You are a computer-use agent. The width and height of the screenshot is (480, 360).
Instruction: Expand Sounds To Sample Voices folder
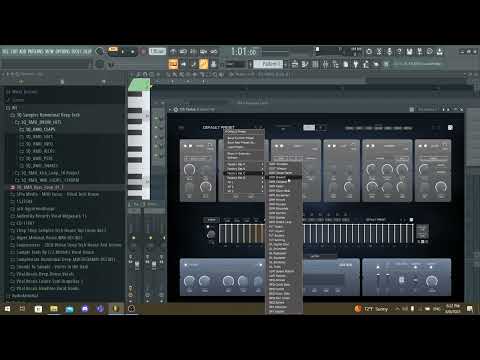[x=50, y=267]
